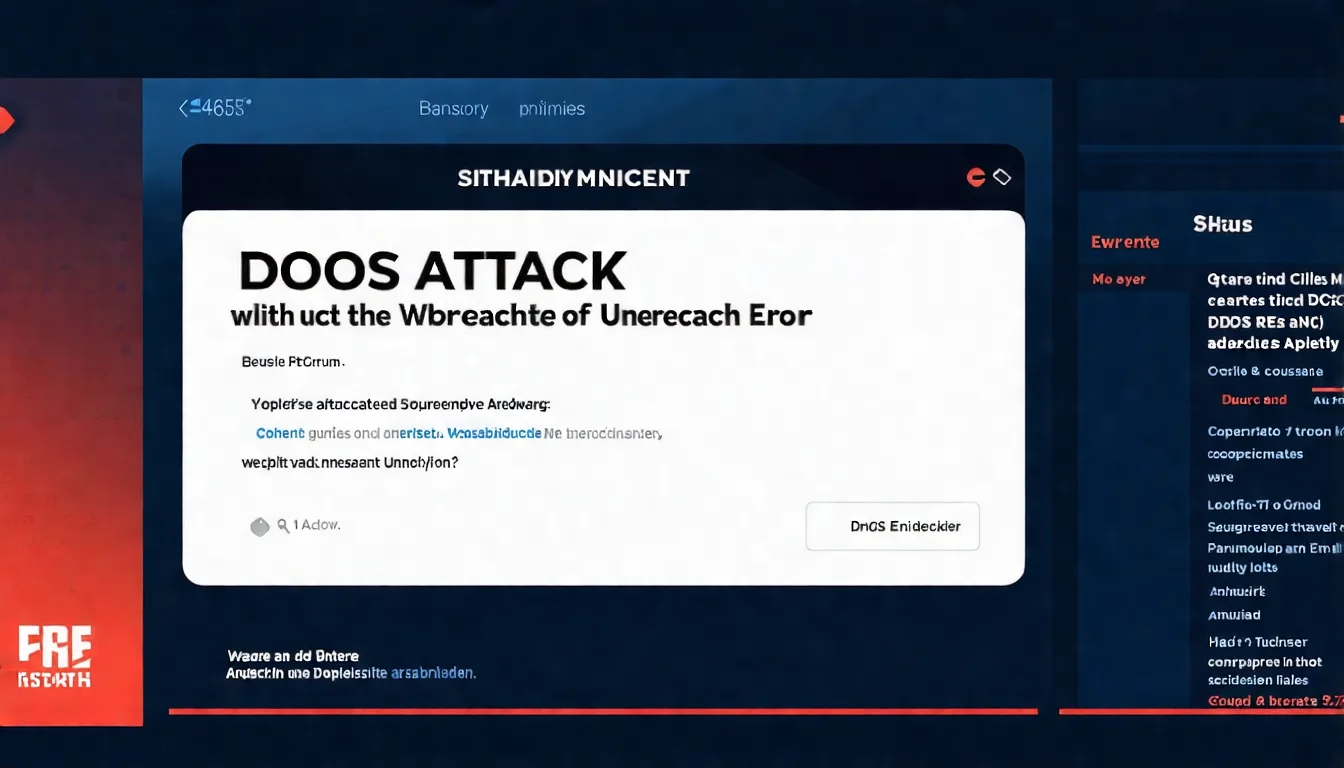Expand the SHus panel heading
The height and width of the screenshot is (768, 1344).
point(1222,224)
